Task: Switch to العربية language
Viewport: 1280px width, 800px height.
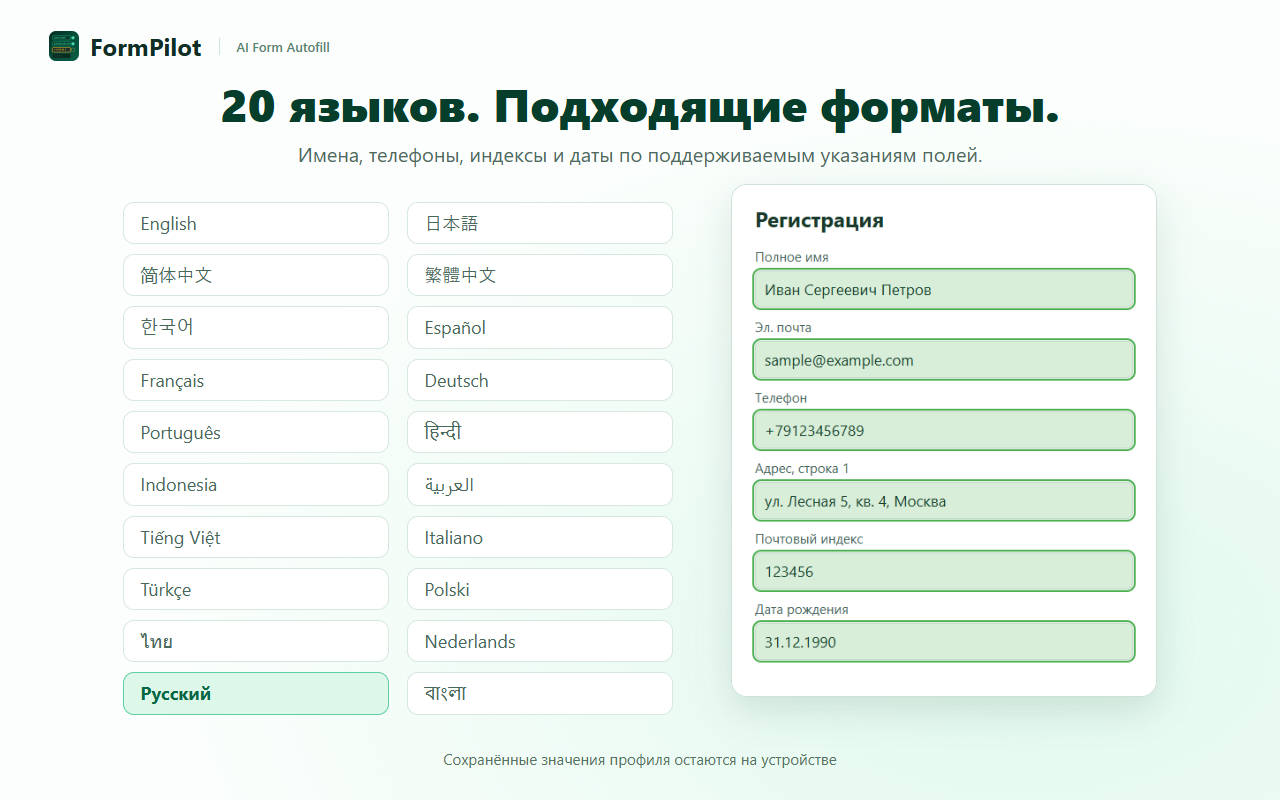Action: (x=540, y=484)
